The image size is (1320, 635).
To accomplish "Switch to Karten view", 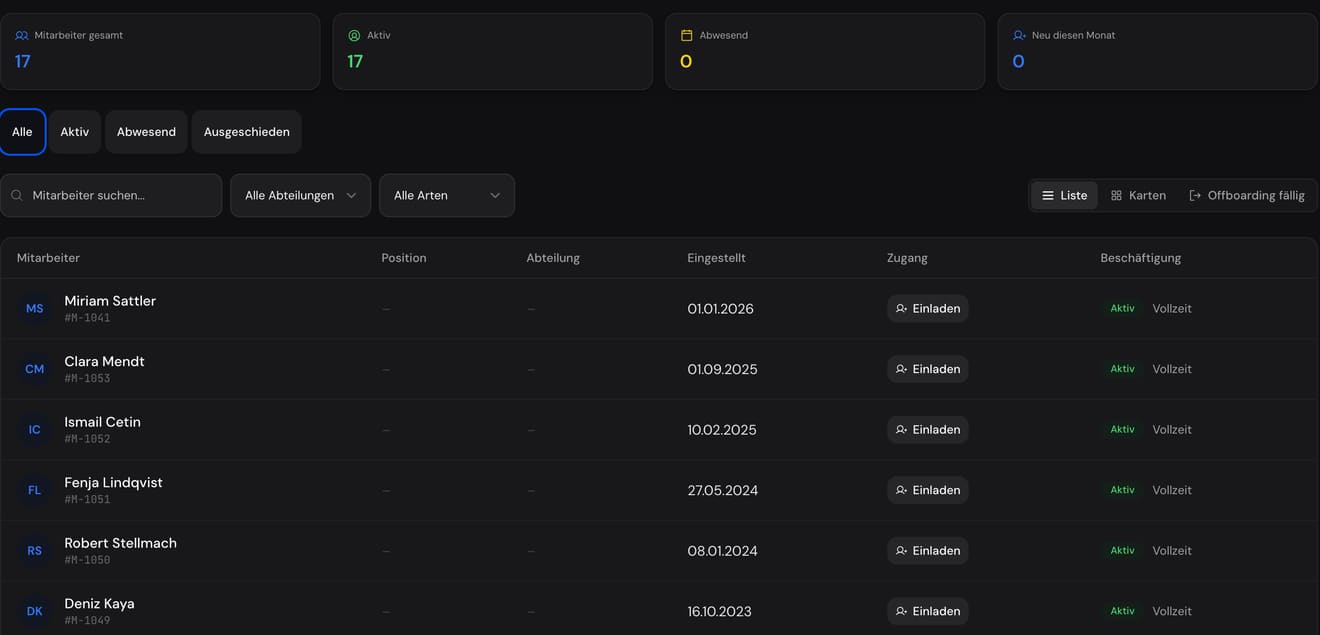I will 1138,195.
